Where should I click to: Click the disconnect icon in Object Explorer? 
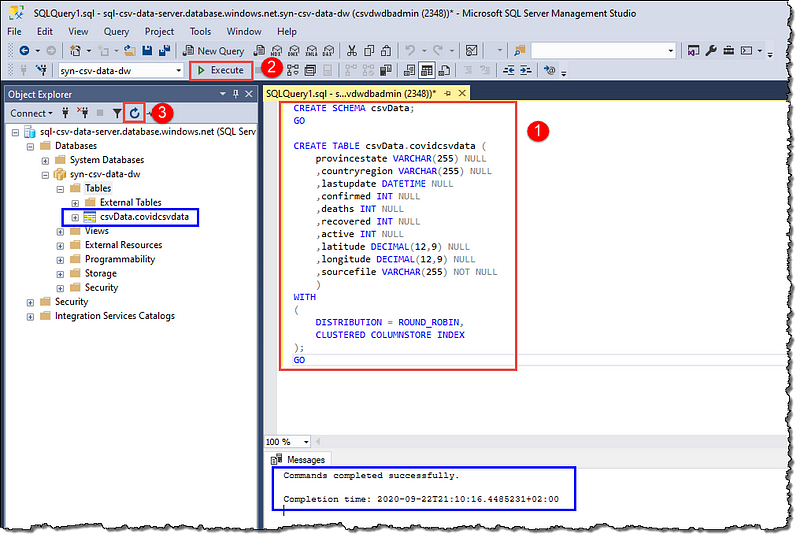83,113
